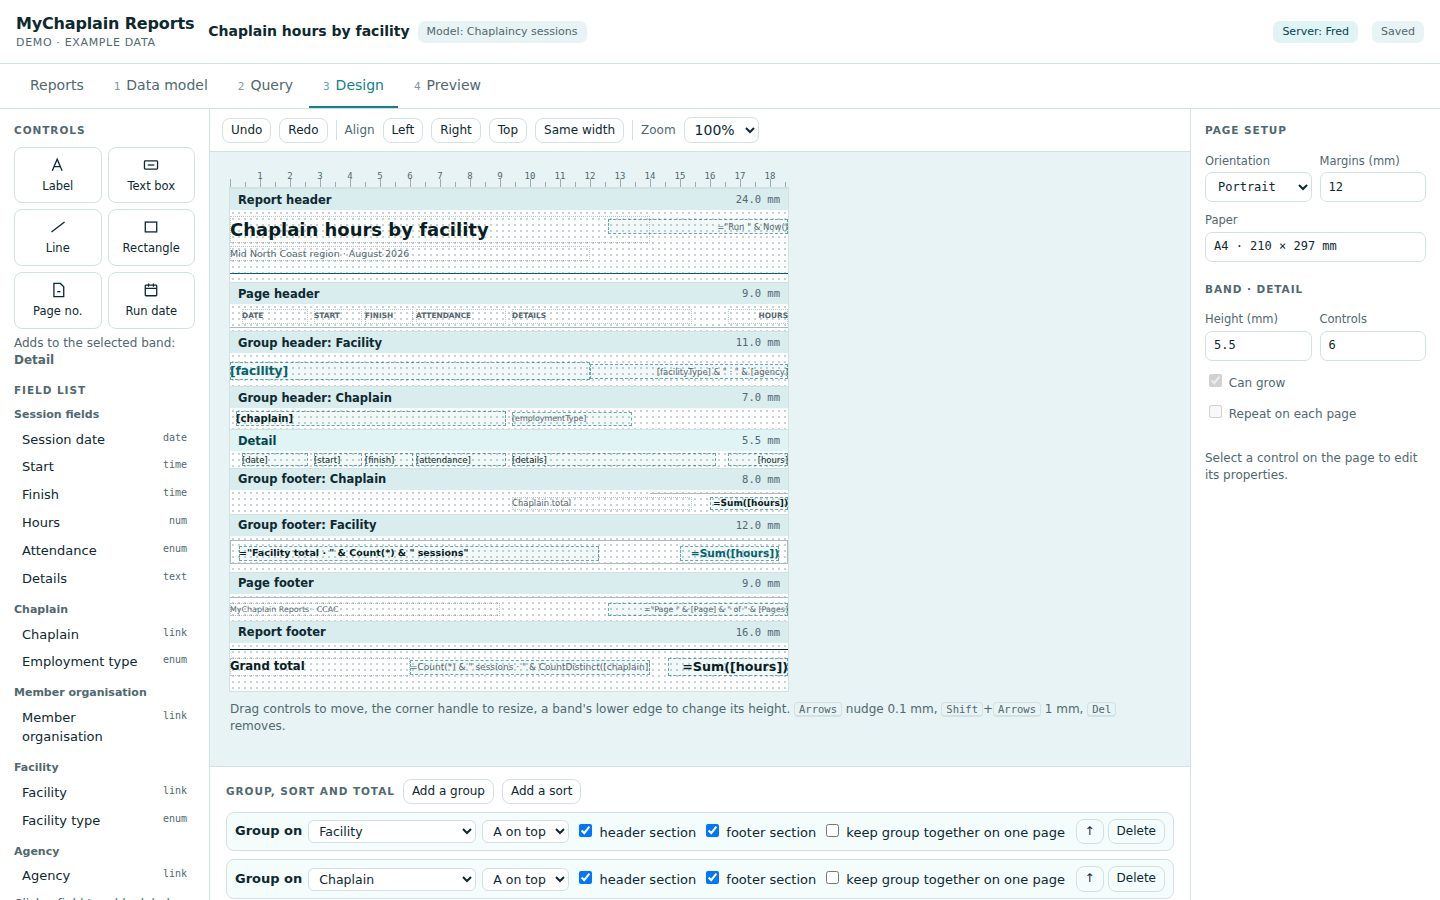Delete the Facility group

pyautogui.click(x=1136, y=831)
